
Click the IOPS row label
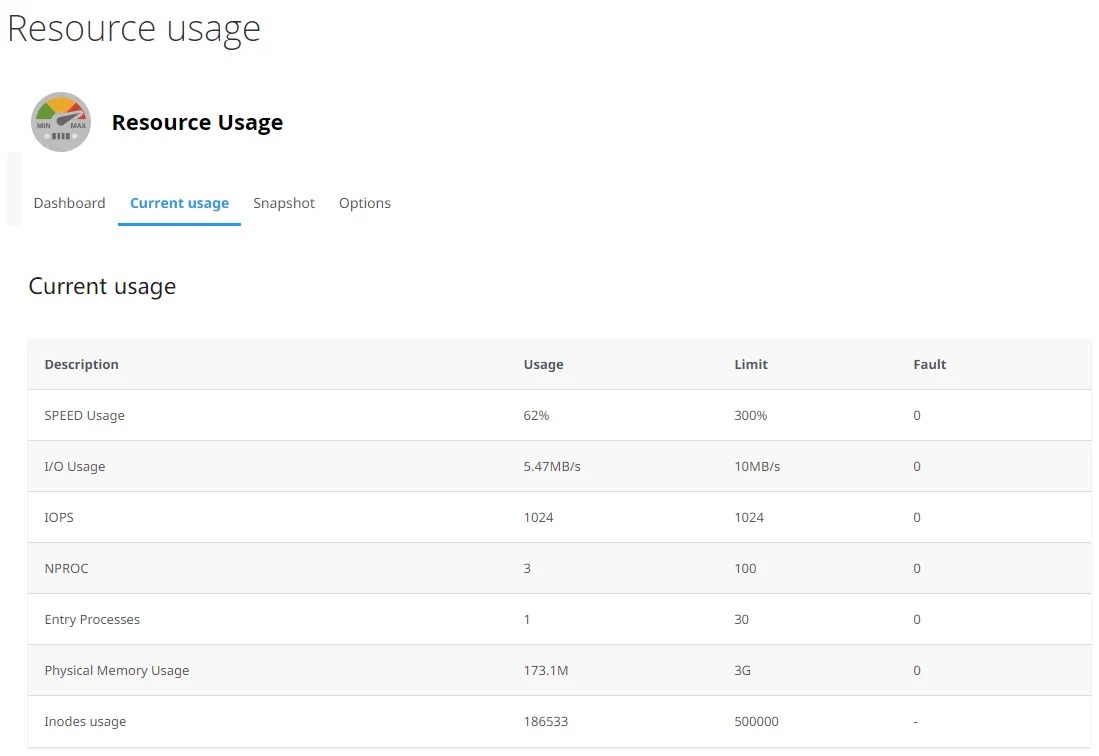point(59,518)
